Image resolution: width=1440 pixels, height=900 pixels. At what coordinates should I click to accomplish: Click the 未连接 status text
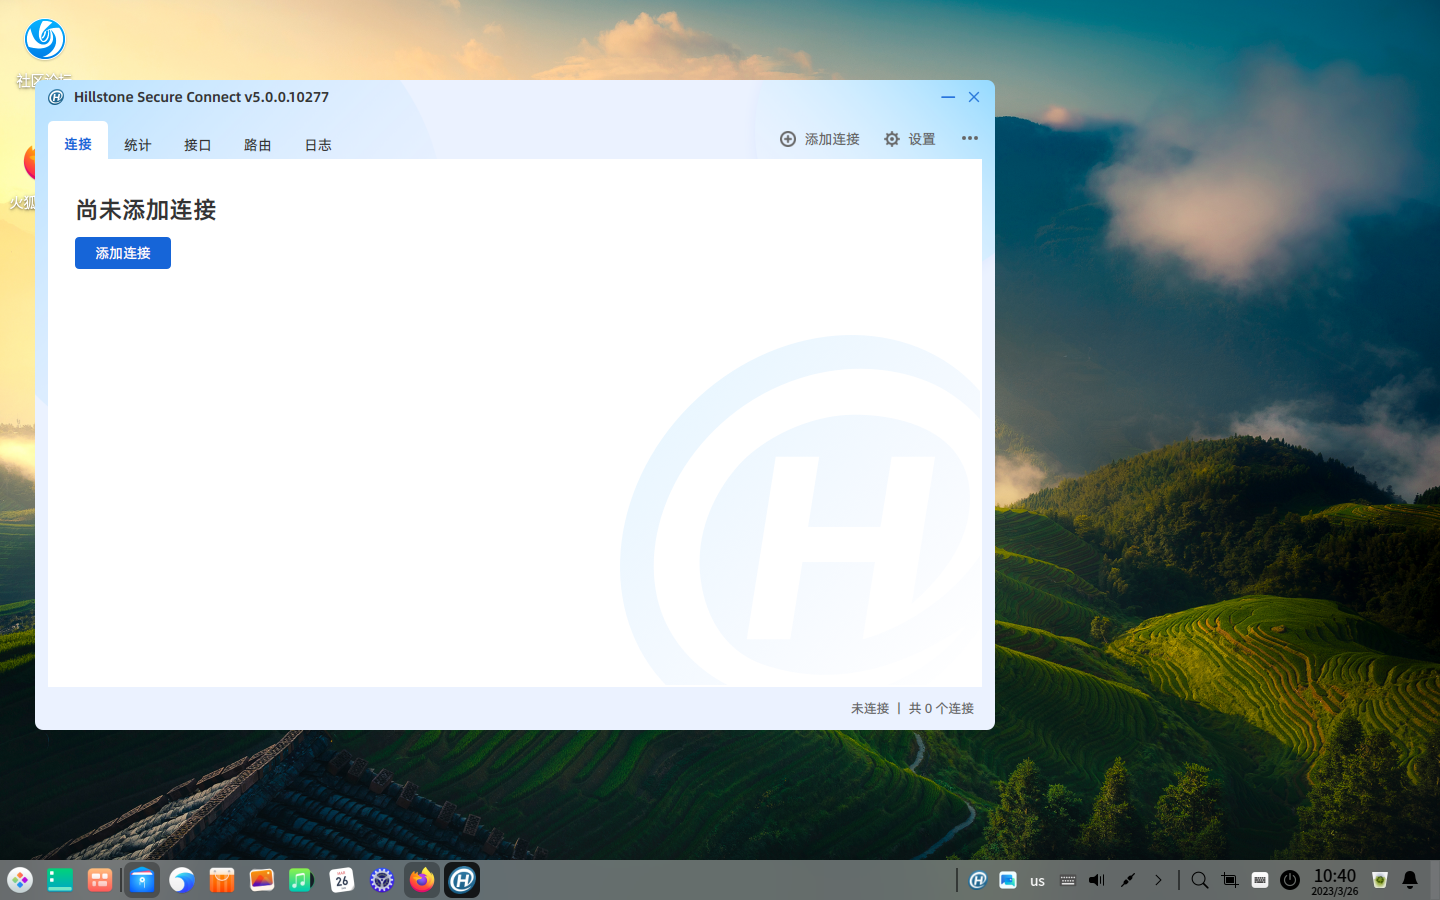pos(870,708)
